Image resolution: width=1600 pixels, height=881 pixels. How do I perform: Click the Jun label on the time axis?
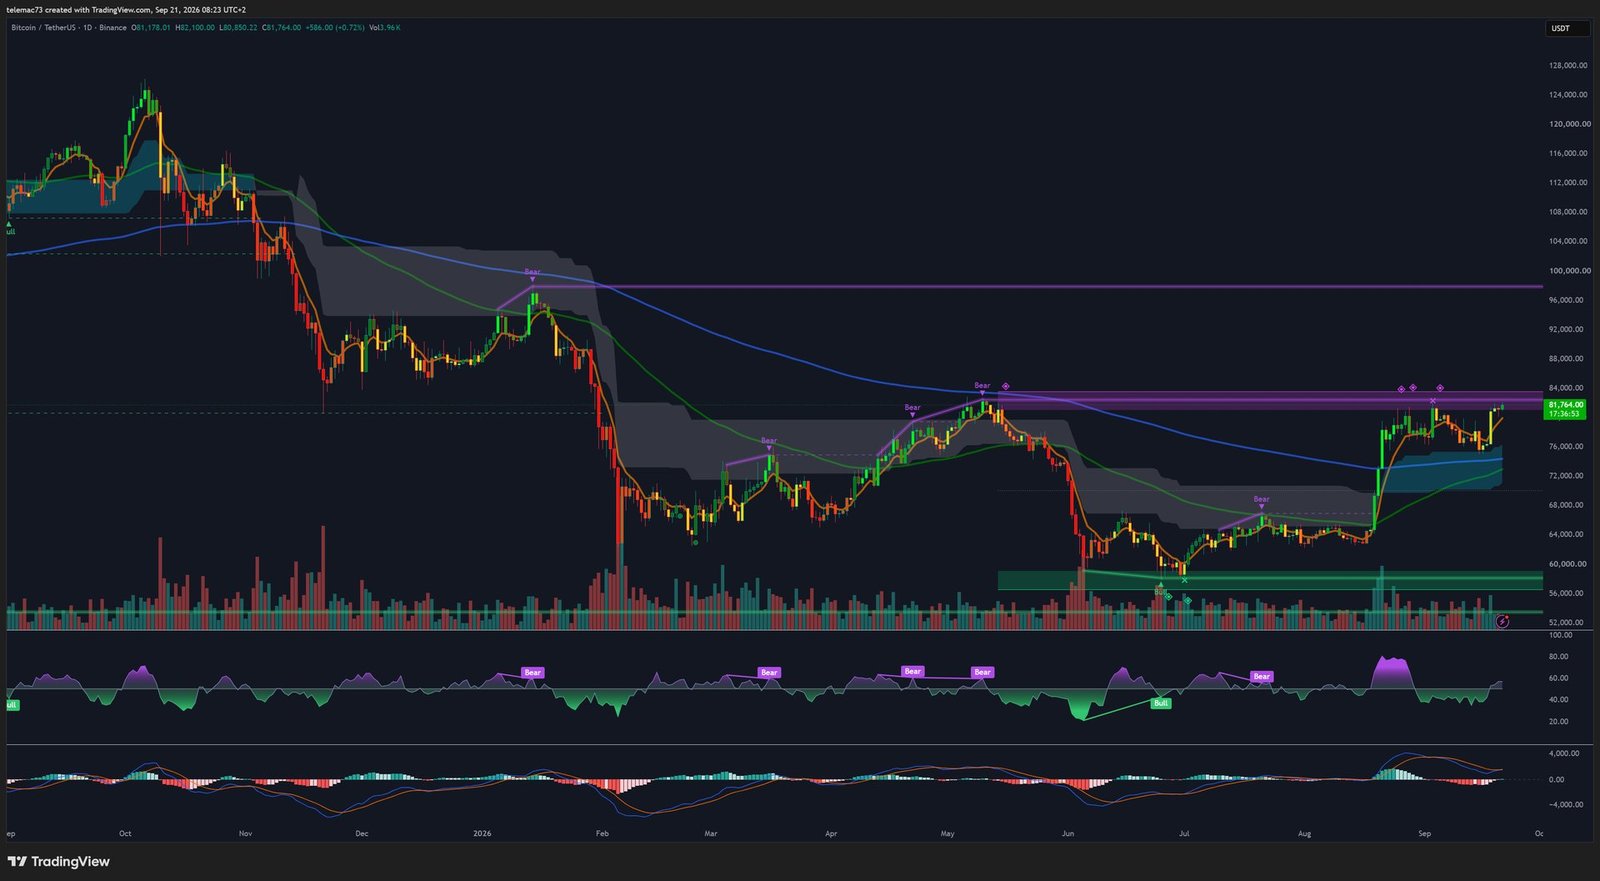point(1068,833)
